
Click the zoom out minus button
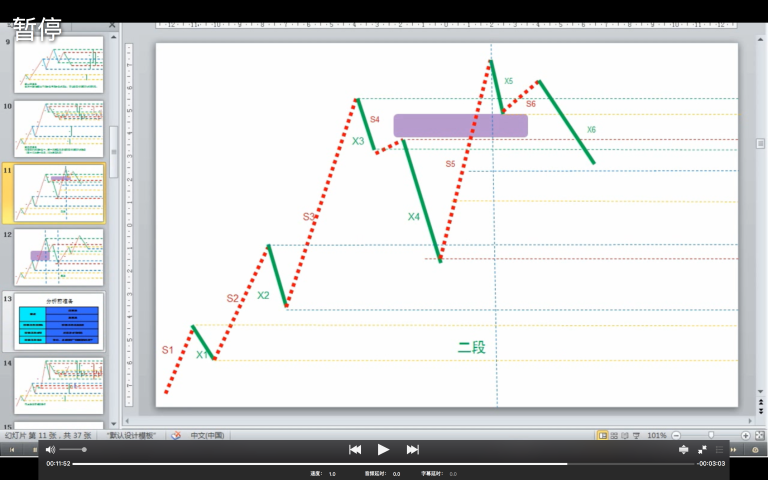(676, 436)
